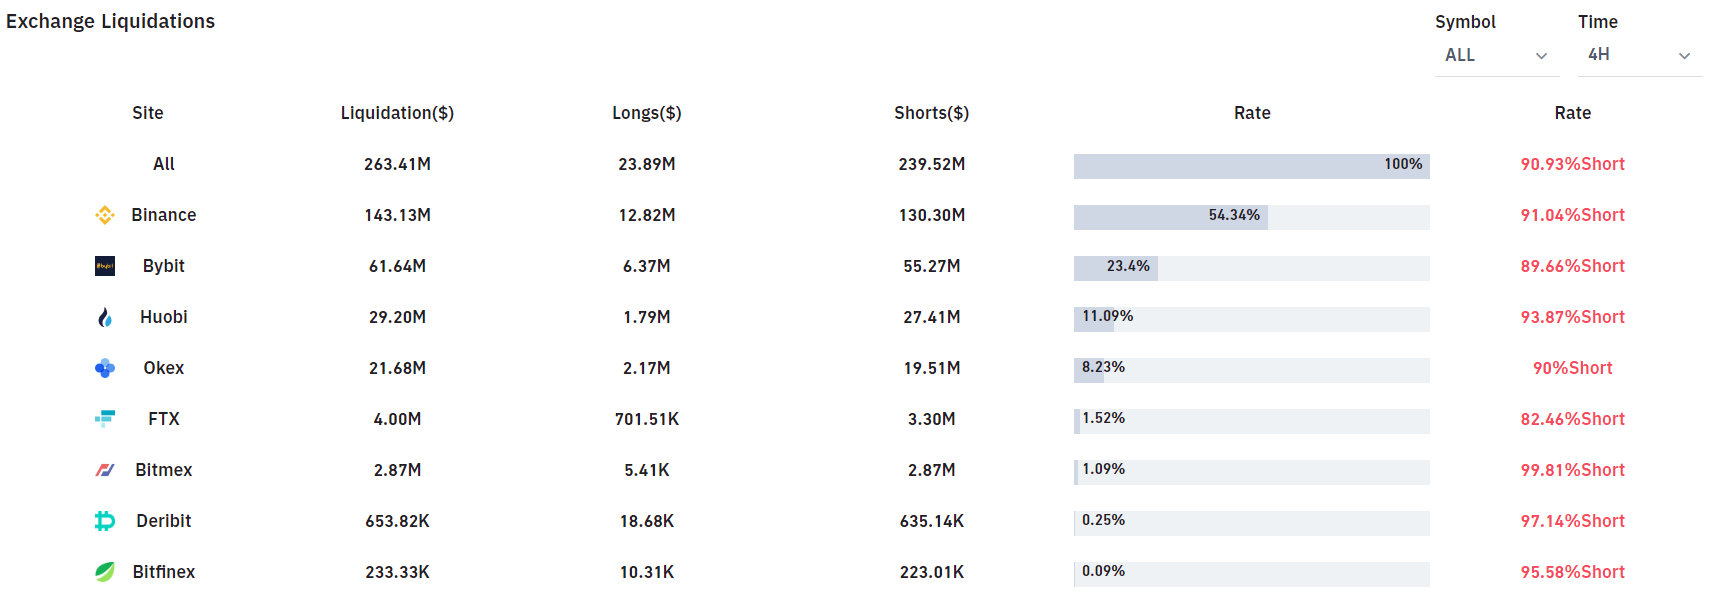Image resolution: width=1722 pixels, height=597 pixels.
Task: Open the Bybit exchange name link
Action: 164,266
